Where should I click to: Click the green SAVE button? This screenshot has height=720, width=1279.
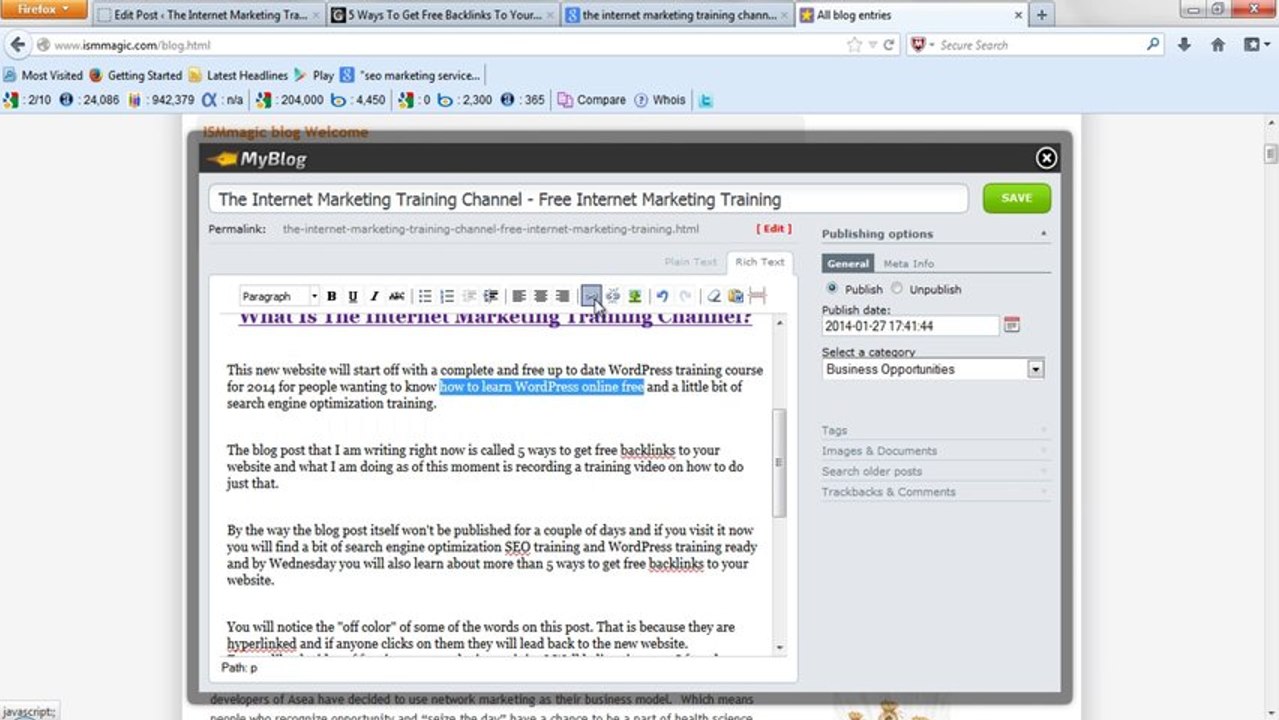[x=1016, y=198]
